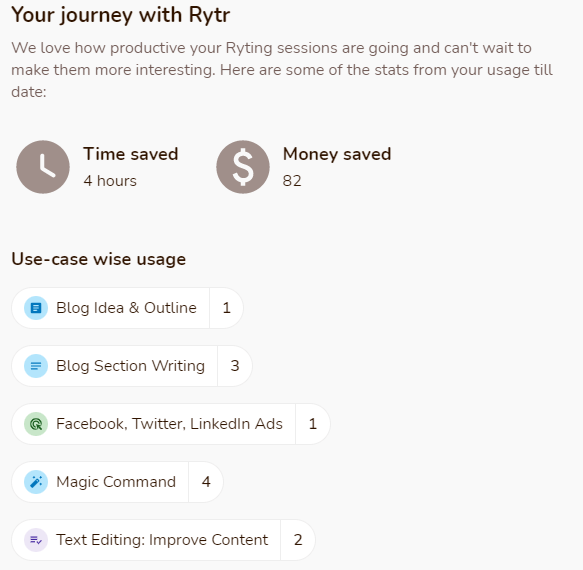Click the Money saved value 82
Viewport: 583px width, 570px height.
pos(292,181)
